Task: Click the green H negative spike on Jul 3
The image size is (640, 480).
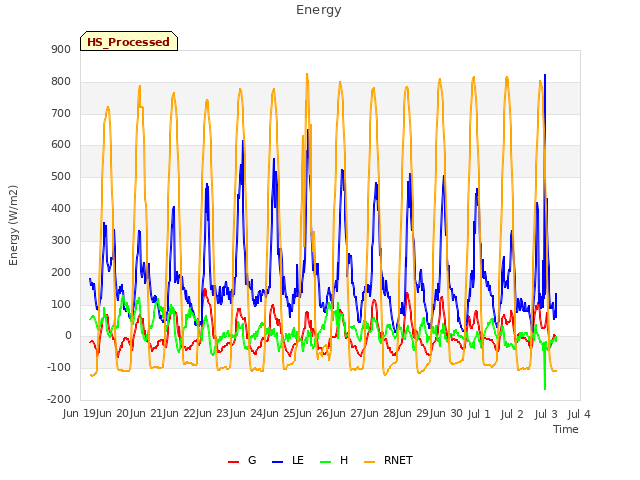Action: coord(545,389)
